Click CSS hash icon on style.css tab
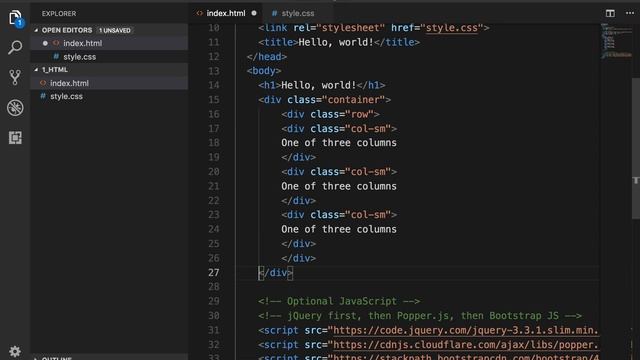 (274, 13)
